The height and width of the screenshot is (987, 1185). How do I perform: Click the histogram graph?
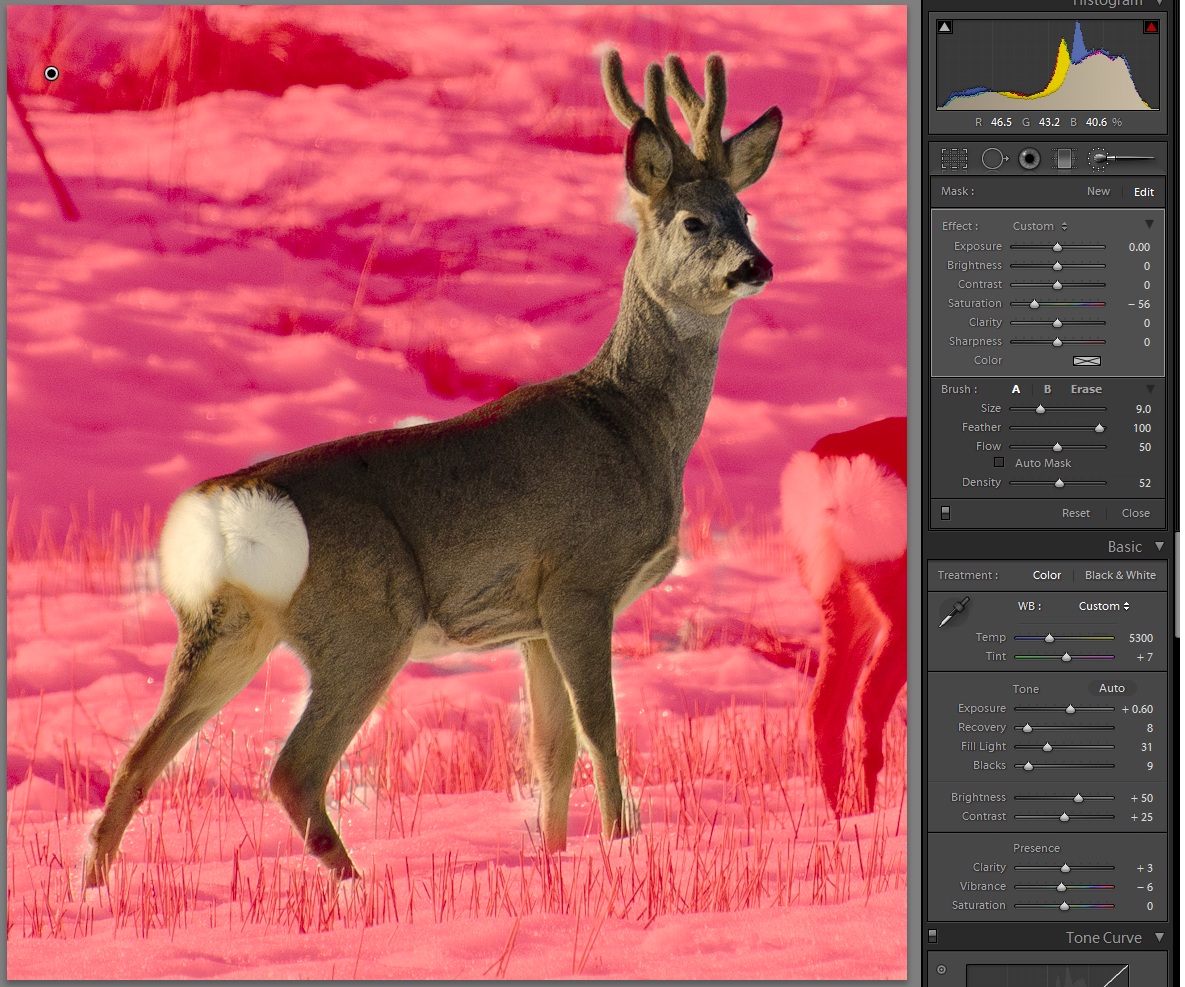click(1047, 64)
